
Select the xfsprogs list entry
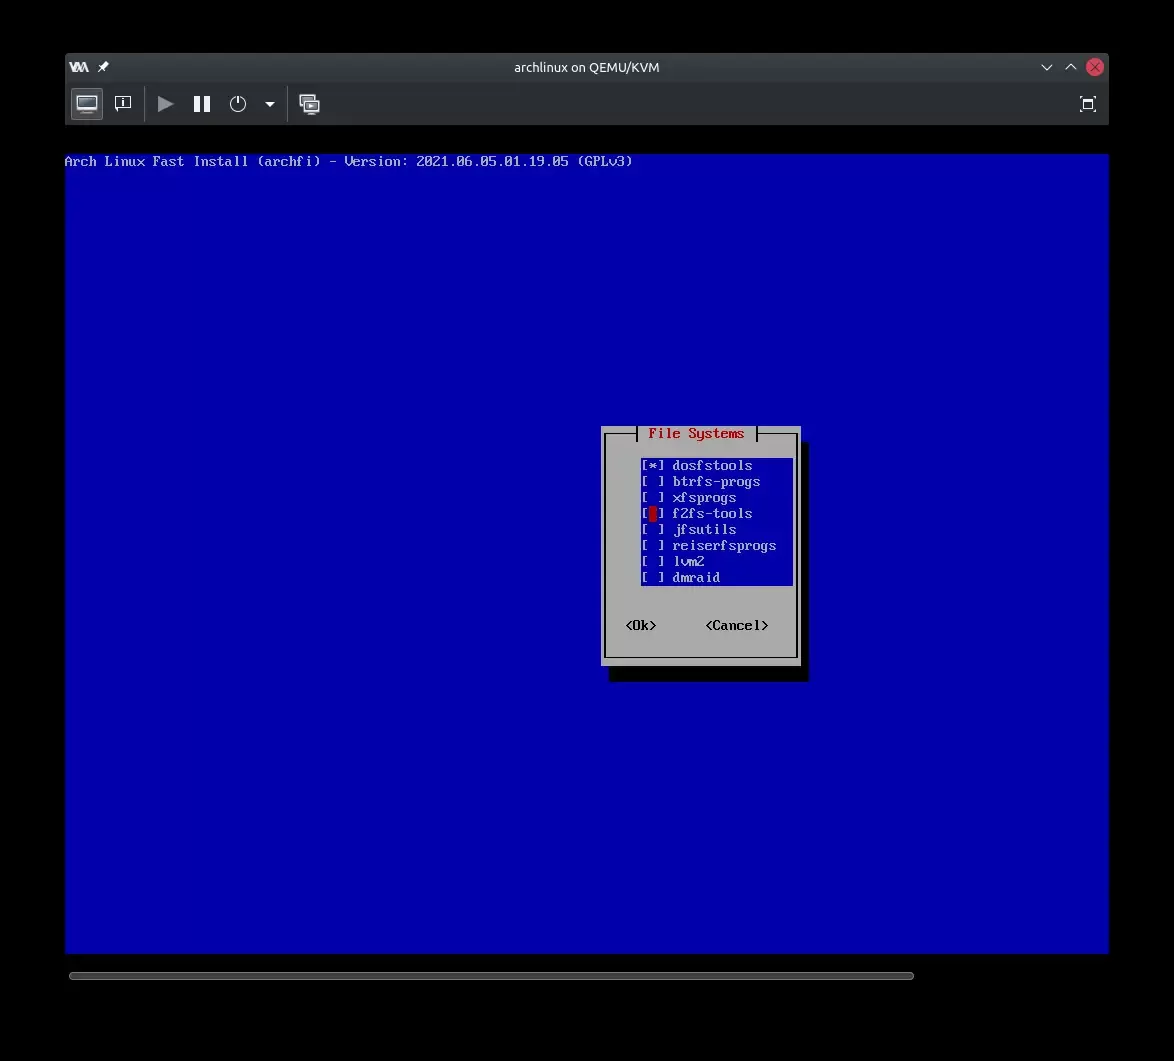click(704, 498)
